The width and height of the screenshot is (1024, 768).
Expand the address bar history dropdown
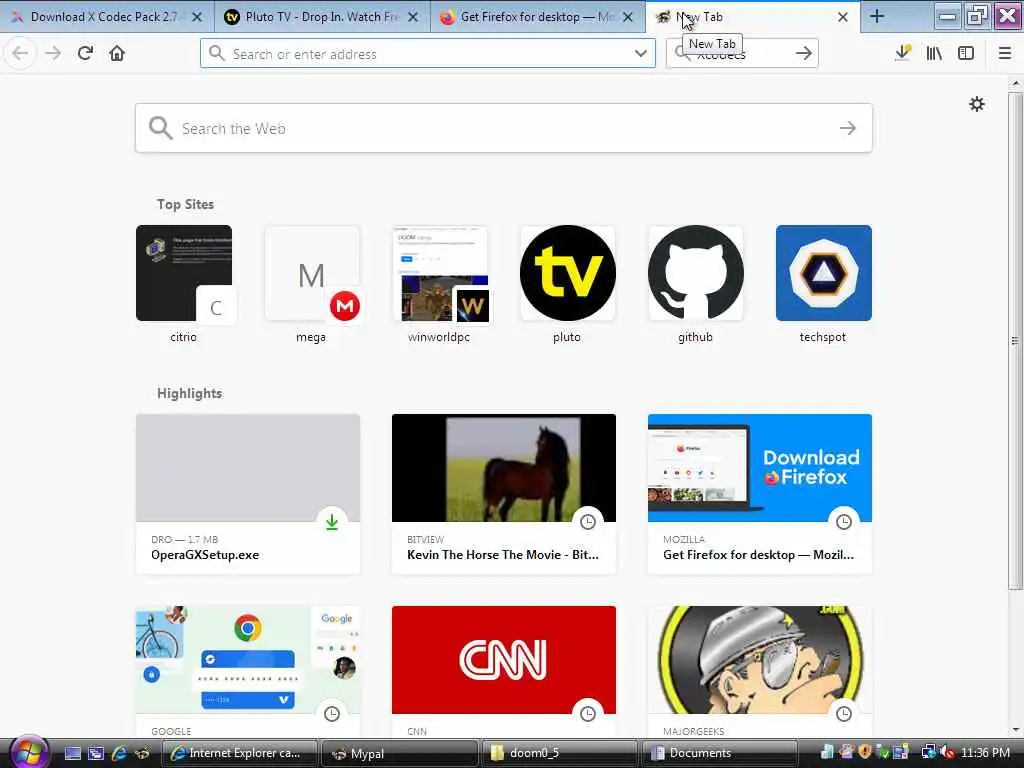click(641, 54)
